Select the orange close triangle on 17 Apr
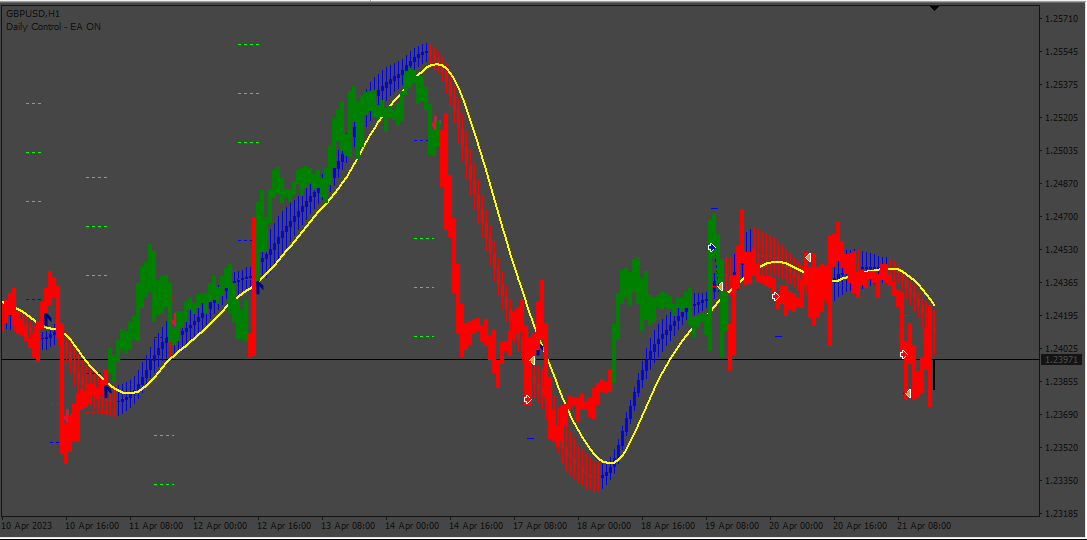1087x540 pixels. (x=532, y=360)
